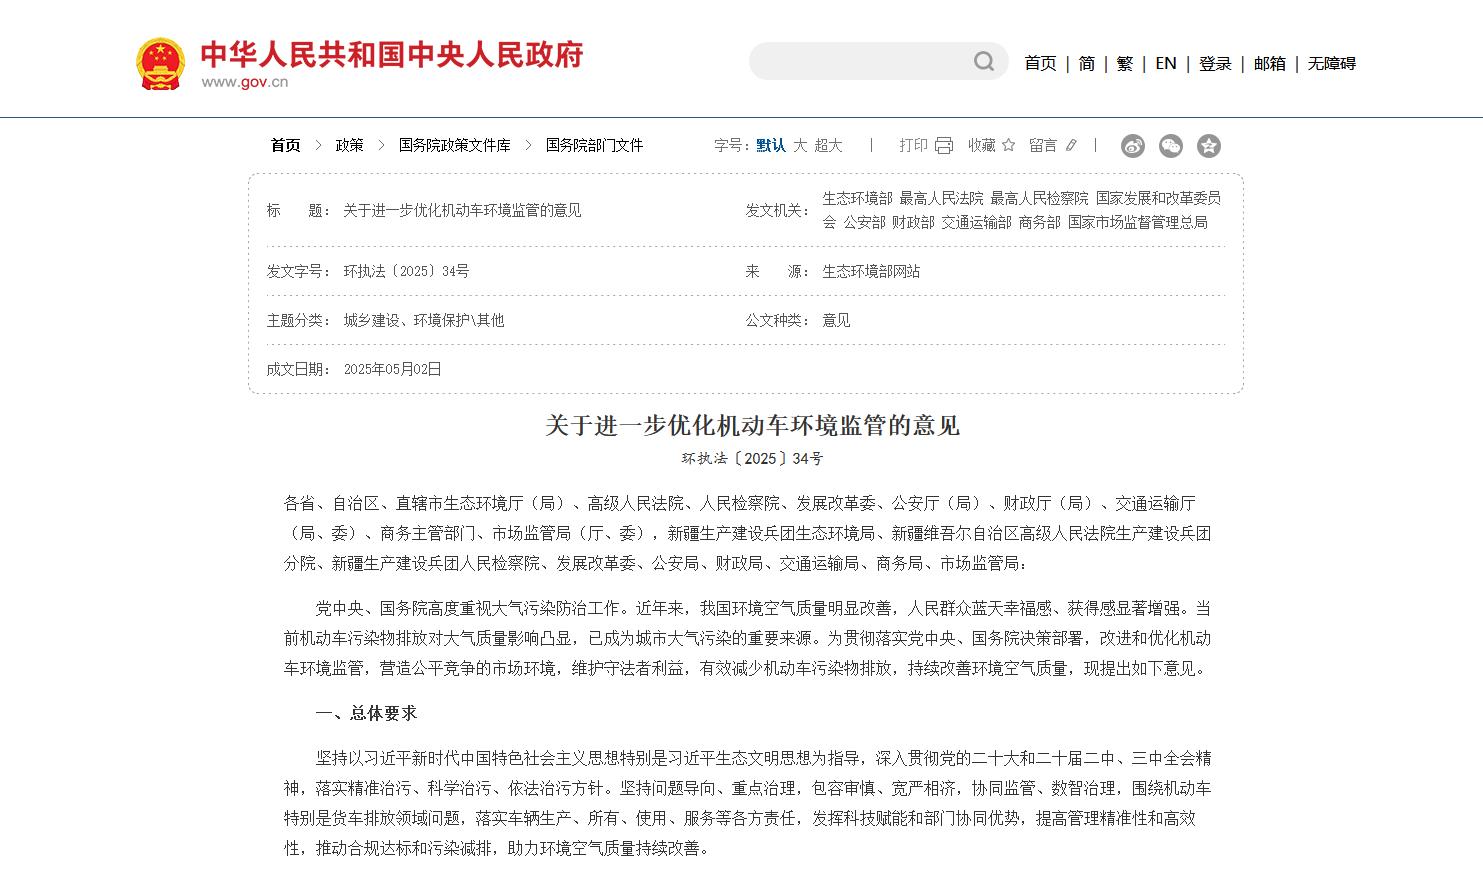Open the 登录 login link
Image resolution: width=1483 pixels, height=874 pixels.
click(1215, 64)
